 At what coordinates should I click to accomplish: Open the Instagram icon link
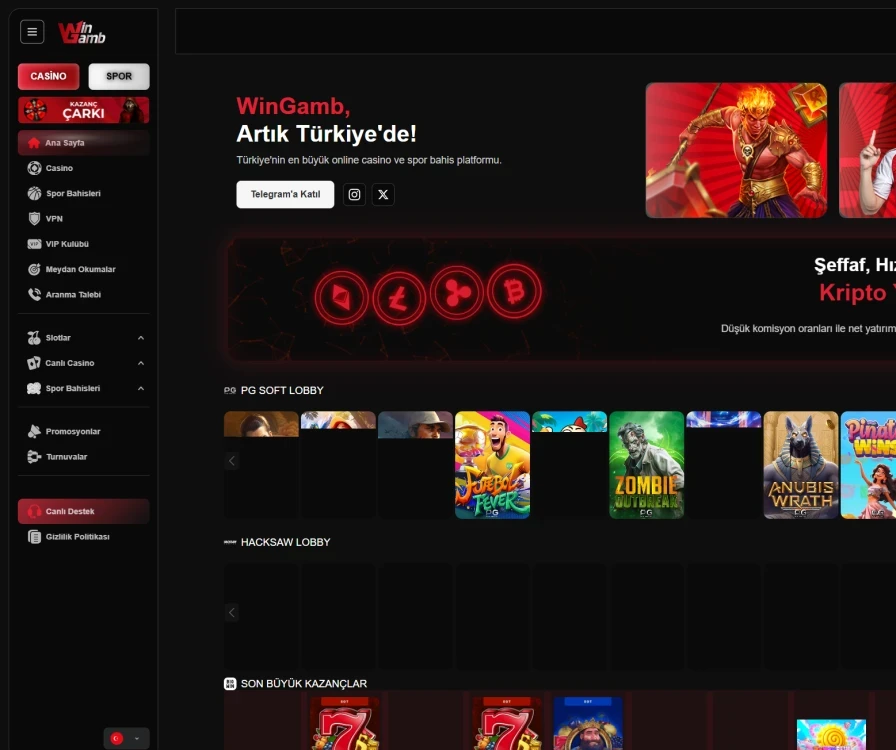[354, 194]
